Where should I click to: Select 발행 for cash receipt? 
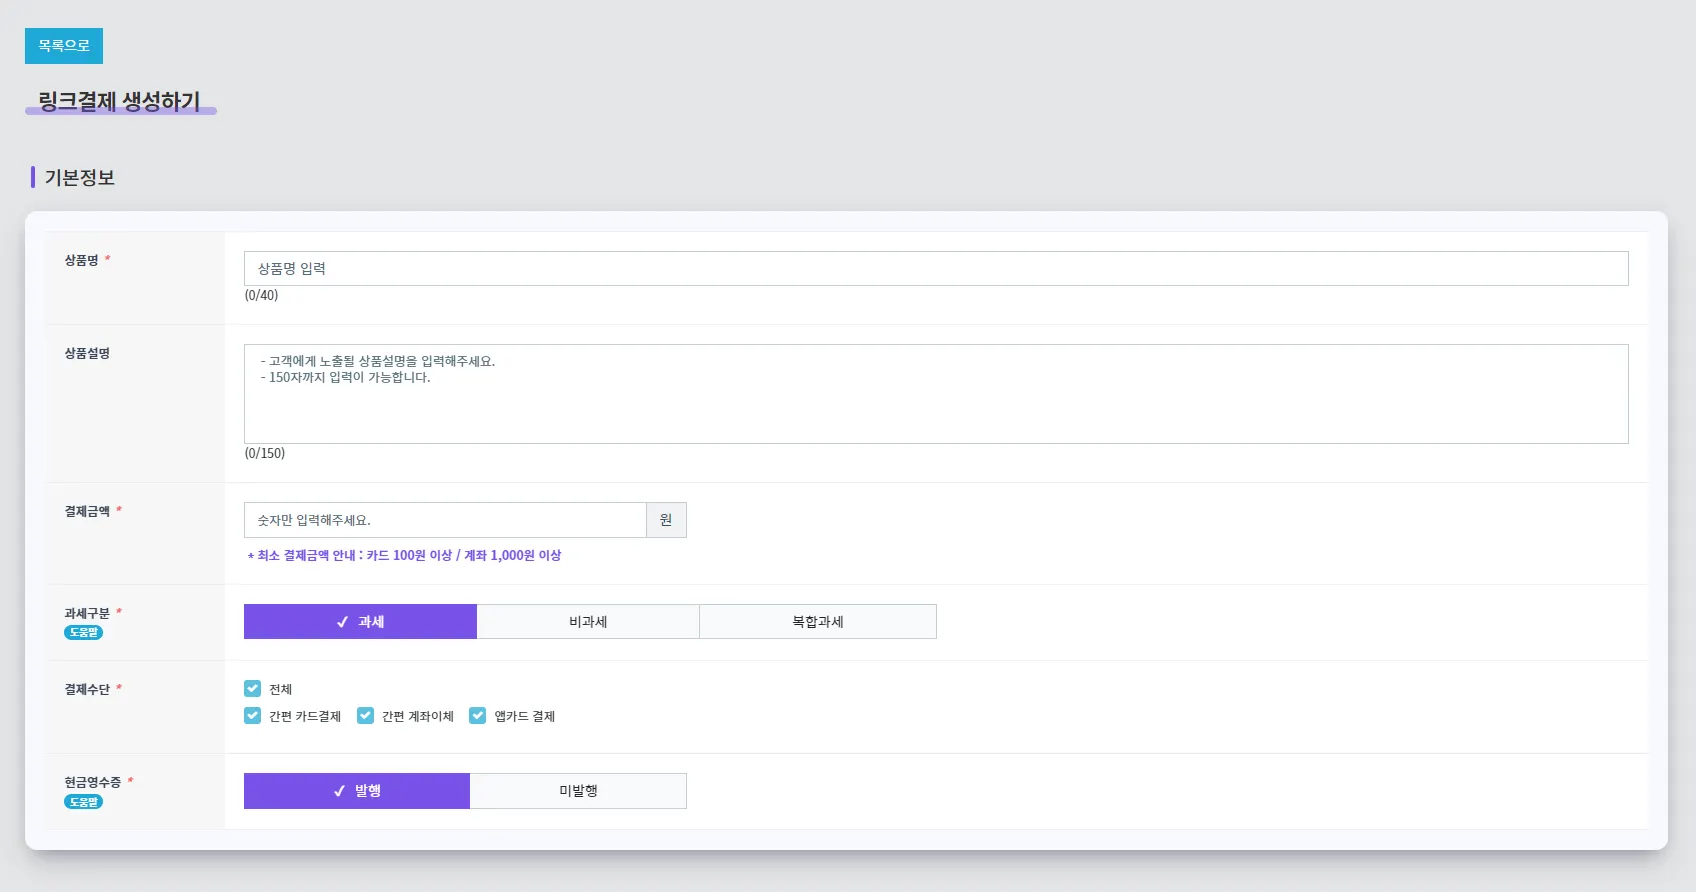click(357, 791)
